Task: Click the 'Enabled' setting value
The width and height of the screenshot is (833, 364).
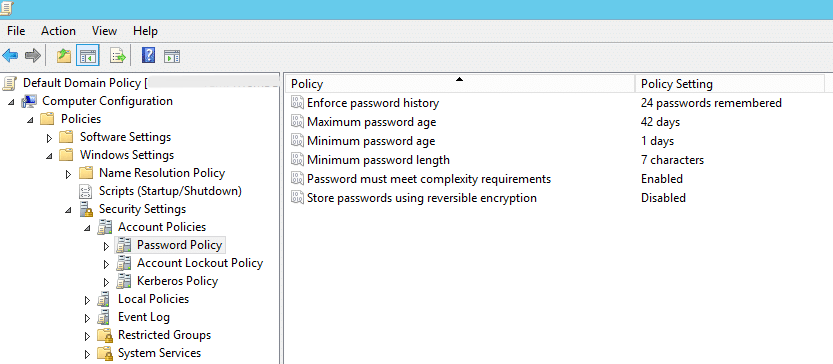Action: click(x=661, y=179)
